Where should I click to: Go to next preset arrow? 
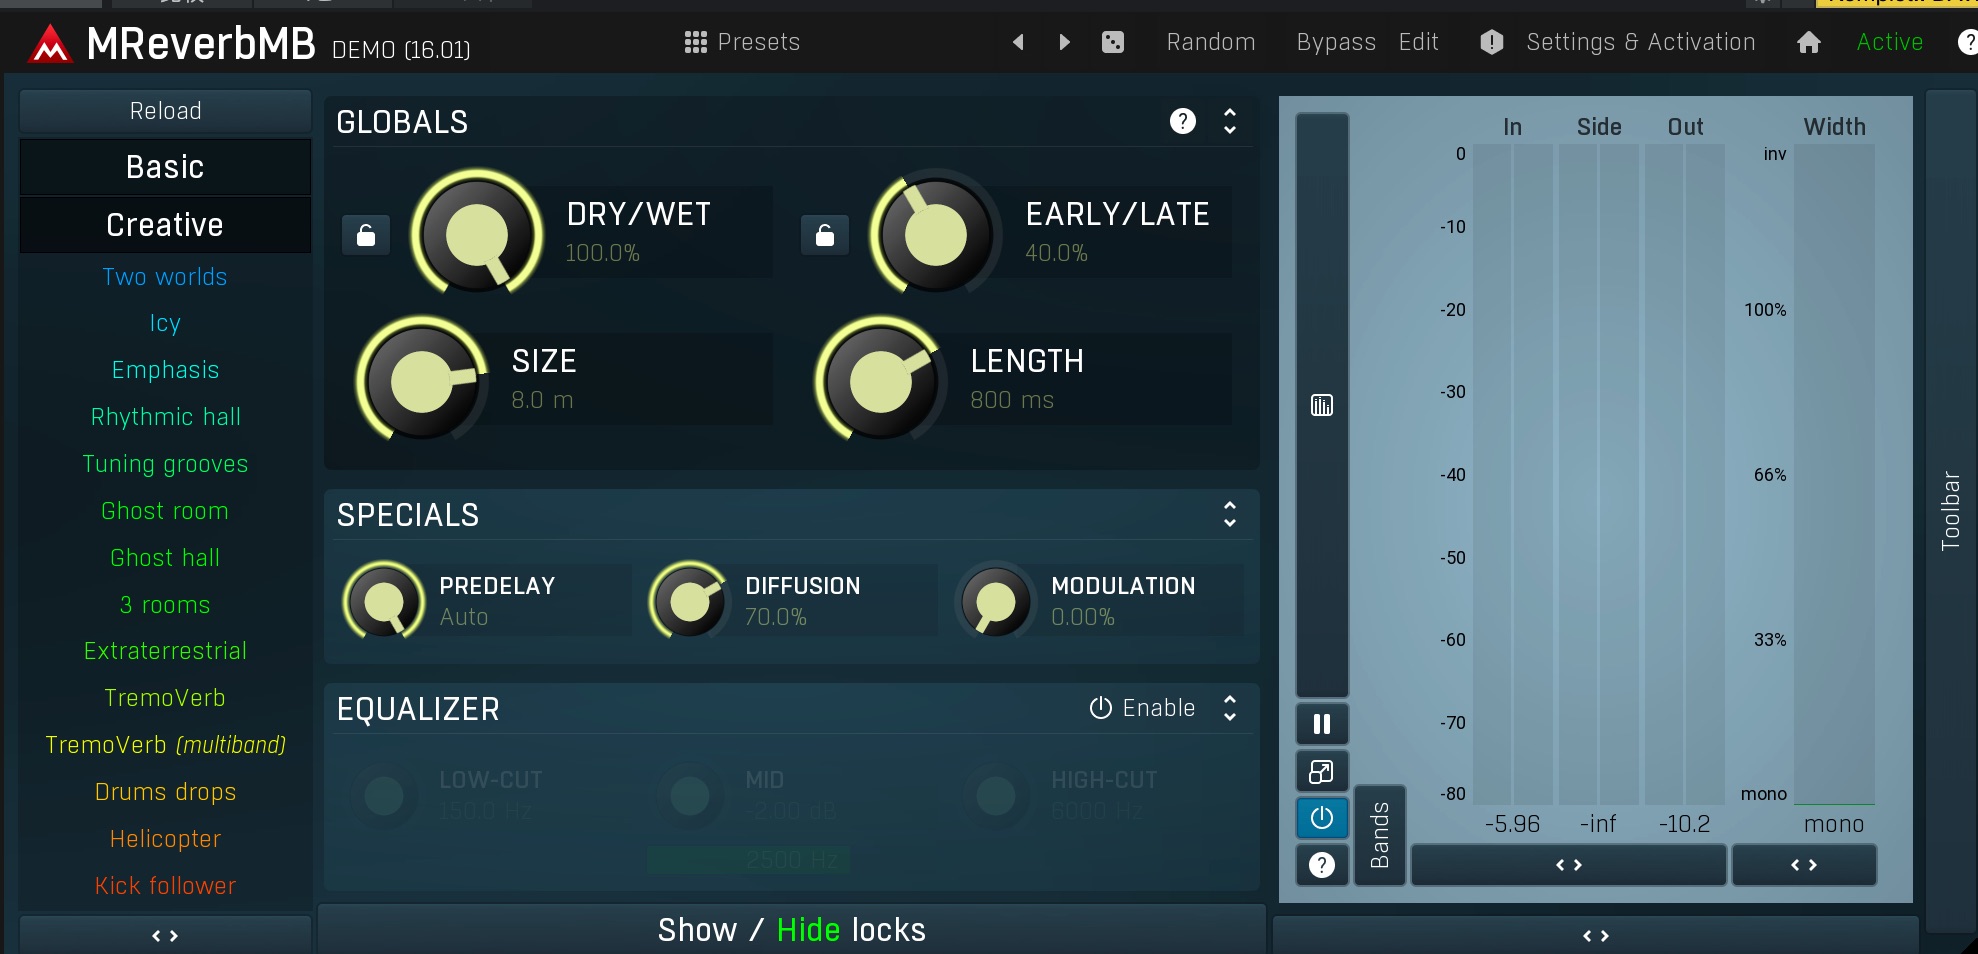click(x=1064, y=42)
